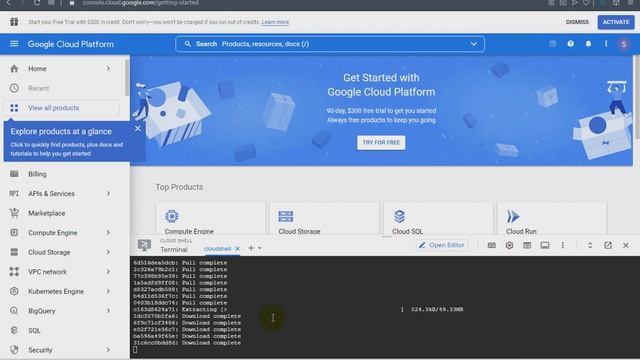Click the gift icon in trial banner
The image size is (640, 360).
point(14,22)
